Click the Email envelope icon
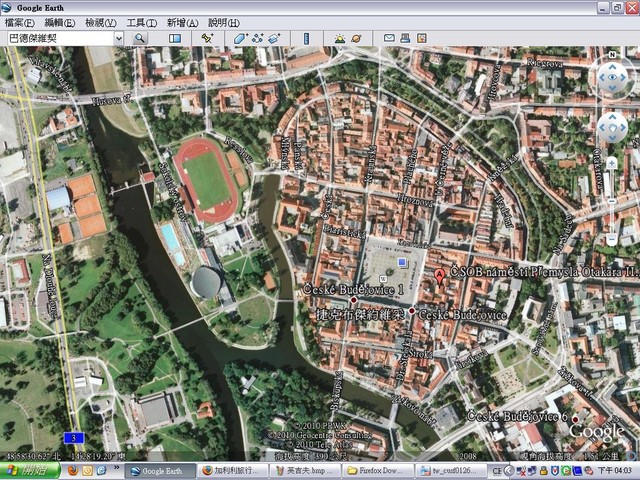 coord(389,38)
